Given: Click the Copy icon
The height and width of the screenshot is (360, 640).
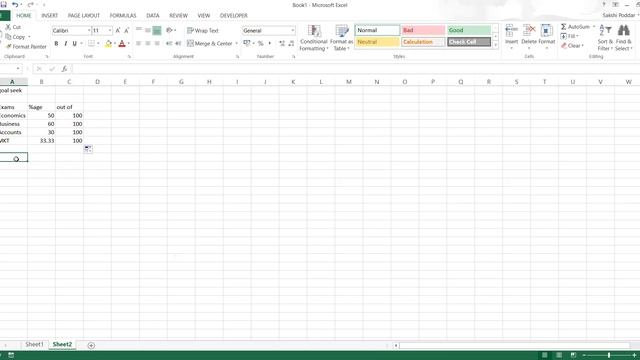Looking at the screenshot, I should 8,37.
